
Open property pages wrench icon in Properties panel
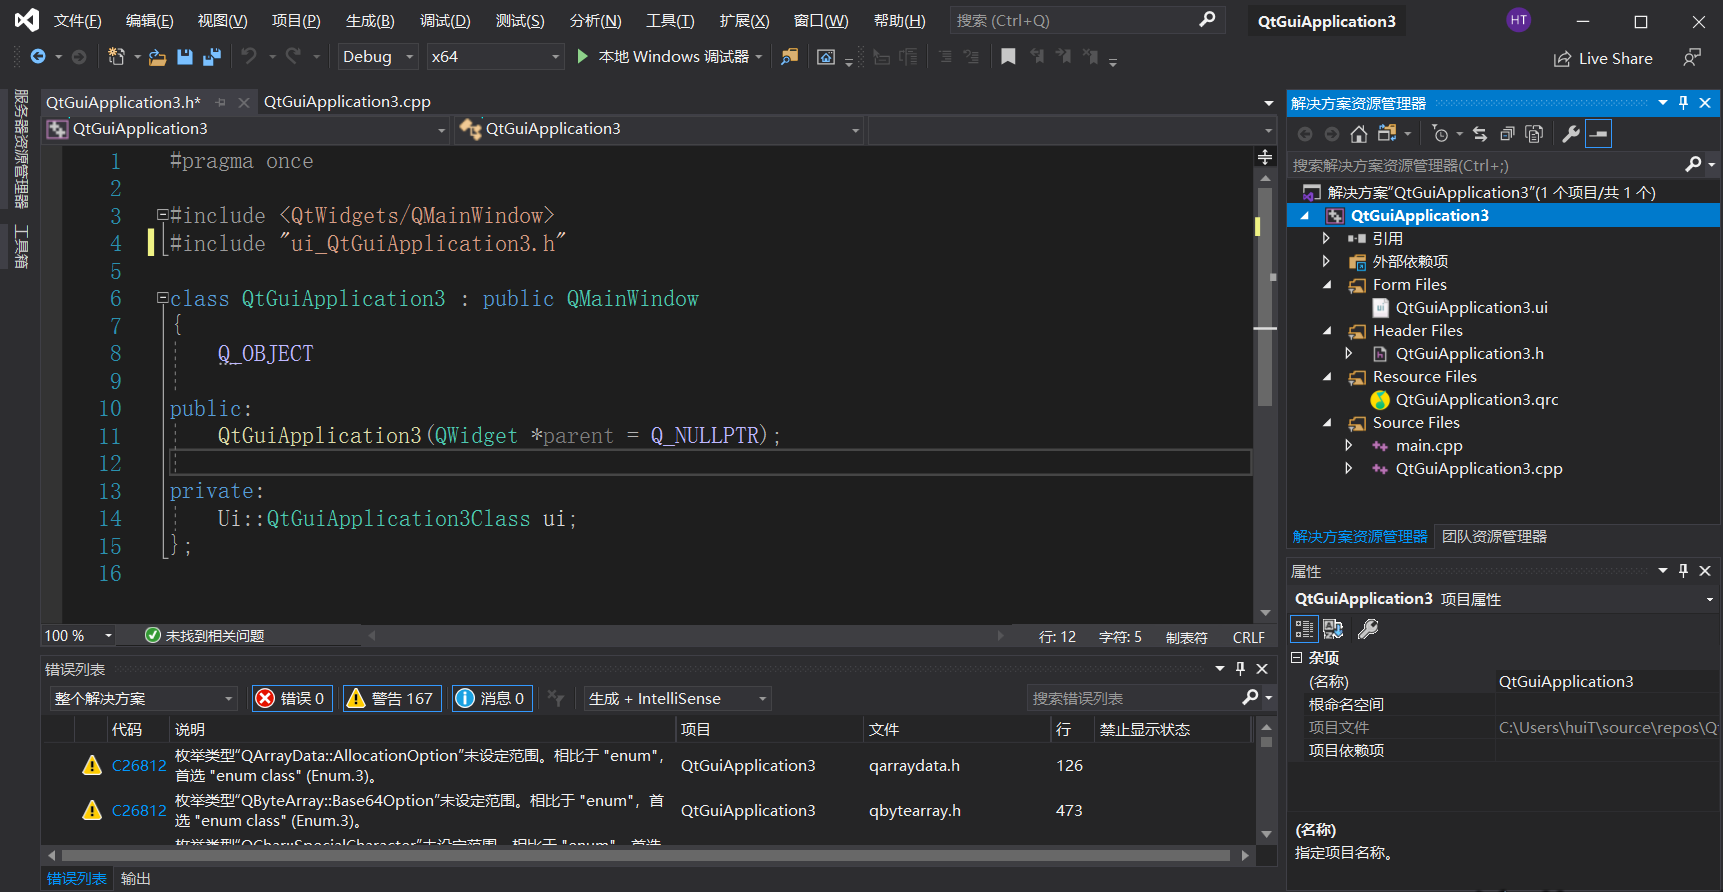pos(1368,629)
